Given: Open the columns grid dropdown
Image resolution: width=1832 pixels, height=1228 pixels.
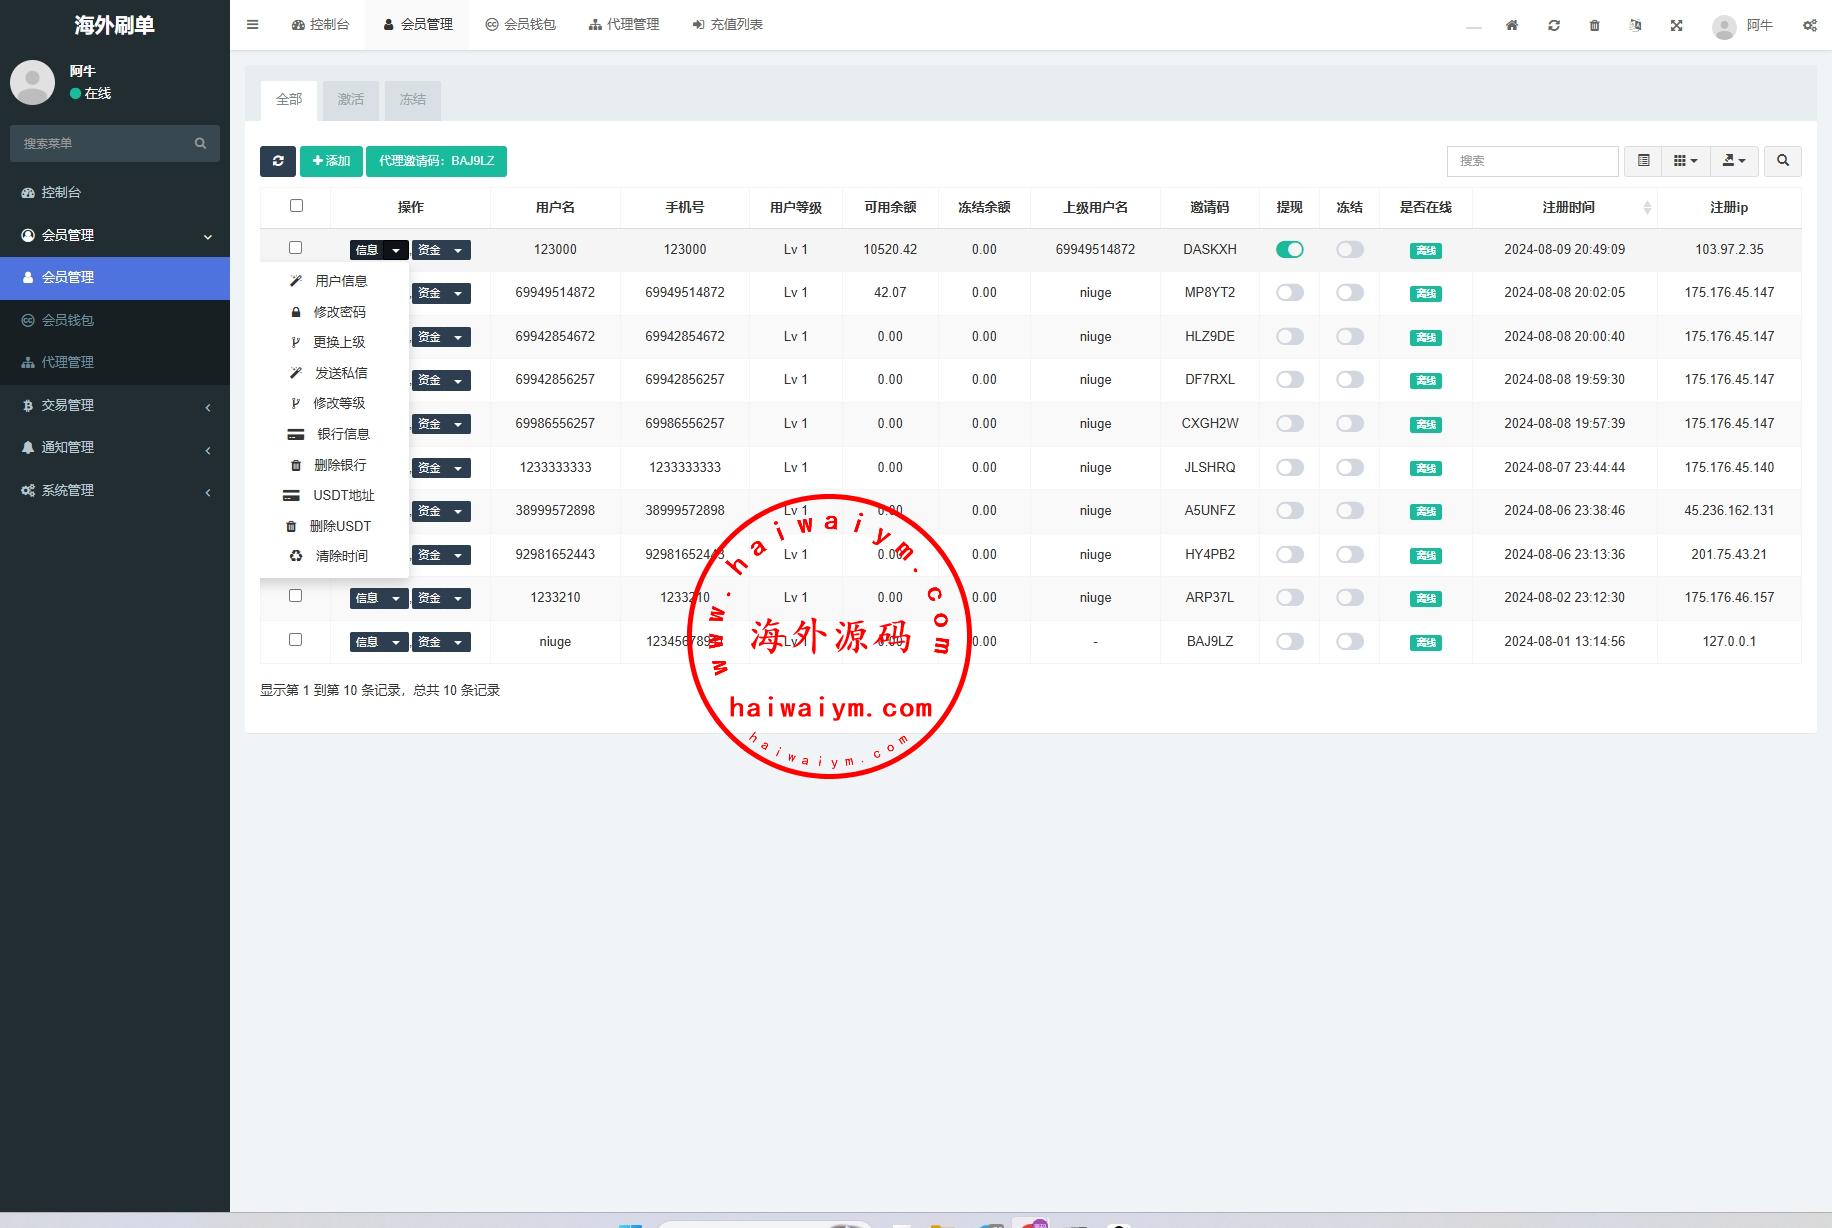Looking at the screenshot, I should pyautogui.click(x=1685, y=161).
